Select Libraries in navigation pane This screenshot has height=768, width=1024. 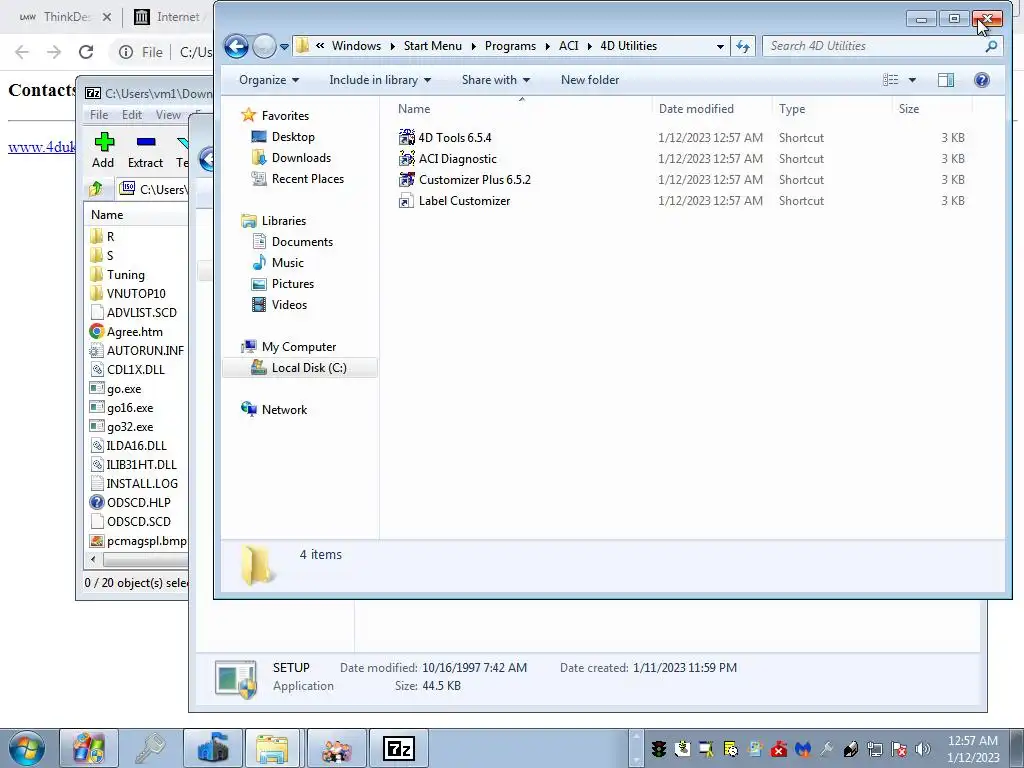[283, 221]
